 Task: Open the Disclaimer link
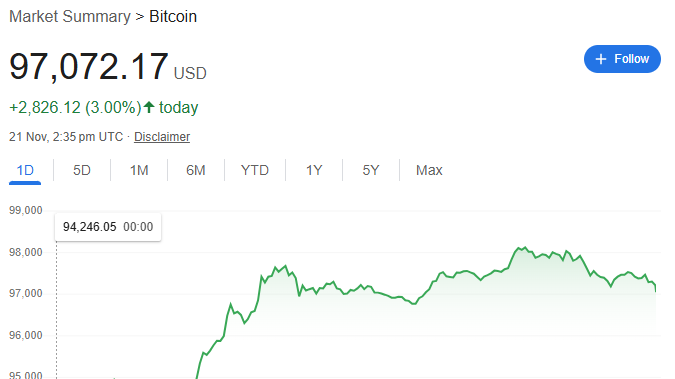click(x=162, y=137)
